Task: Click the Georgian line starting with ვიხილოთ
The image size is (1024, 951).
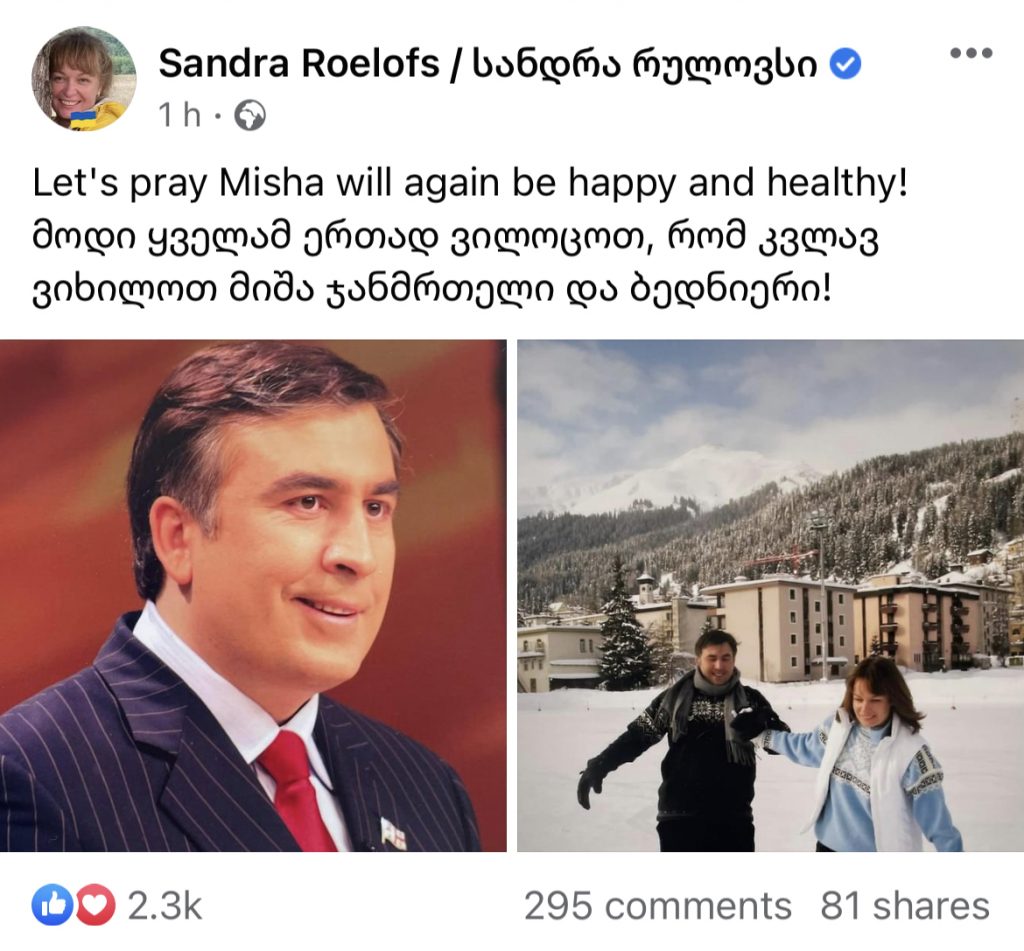Action: tap(432, 292)
